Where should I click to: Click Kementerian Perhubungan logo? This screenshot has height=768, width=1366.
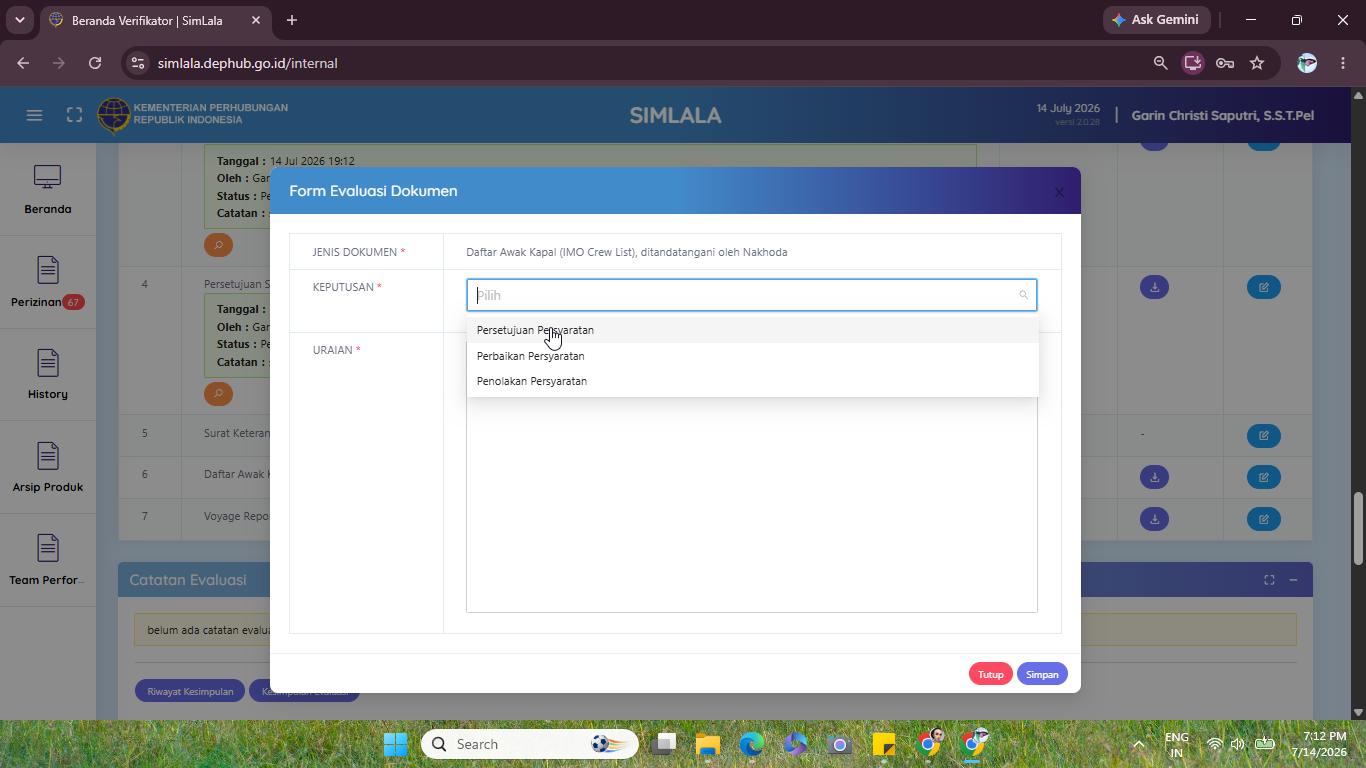(x=114, y=114)
